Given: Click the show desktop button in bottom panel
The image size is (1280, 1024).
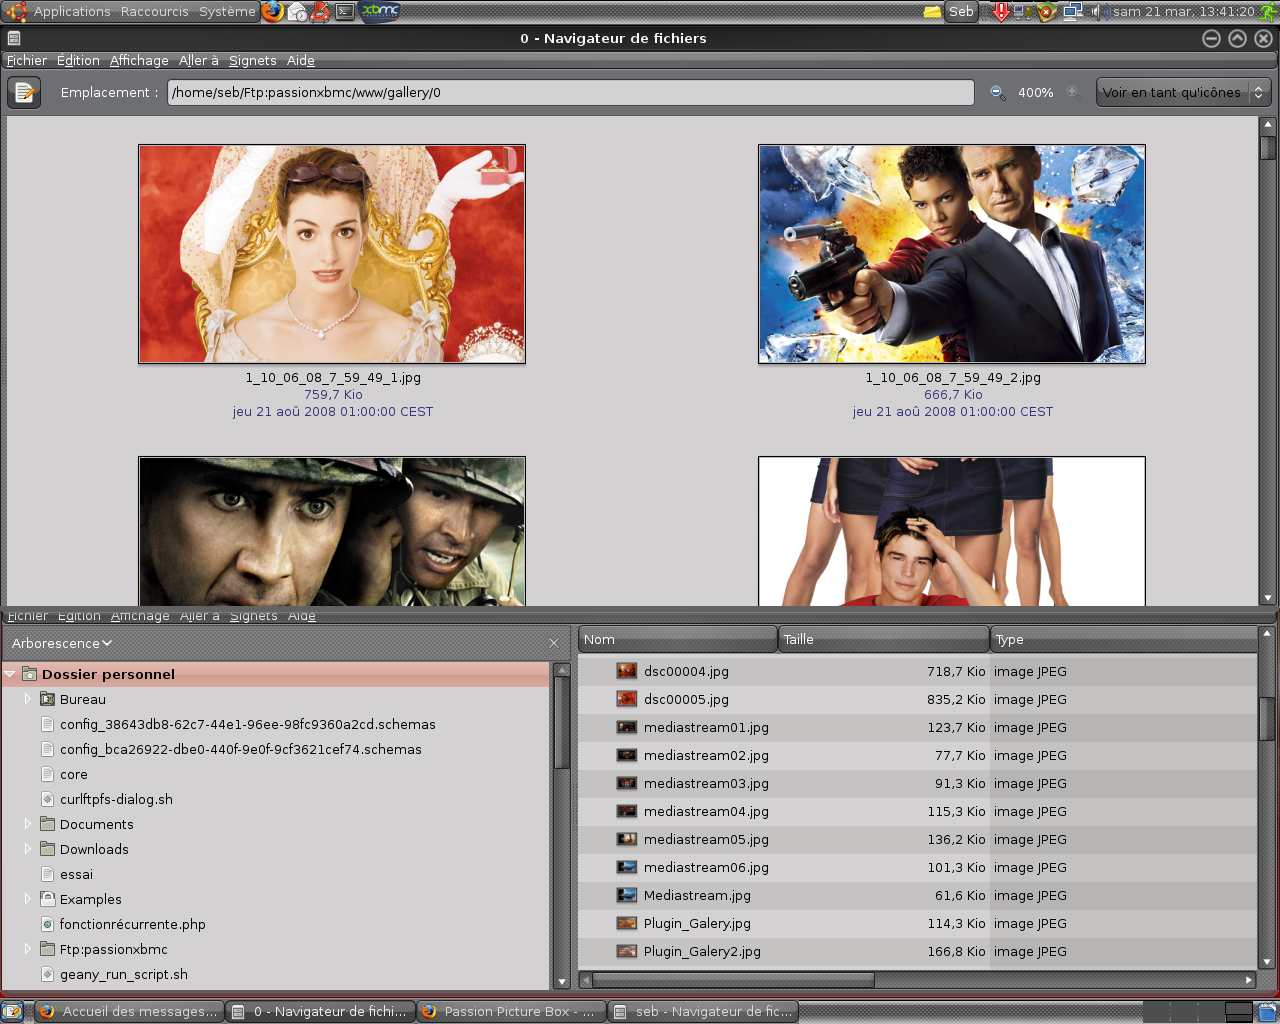Looking at the screenshot, I should (12, 1012).
